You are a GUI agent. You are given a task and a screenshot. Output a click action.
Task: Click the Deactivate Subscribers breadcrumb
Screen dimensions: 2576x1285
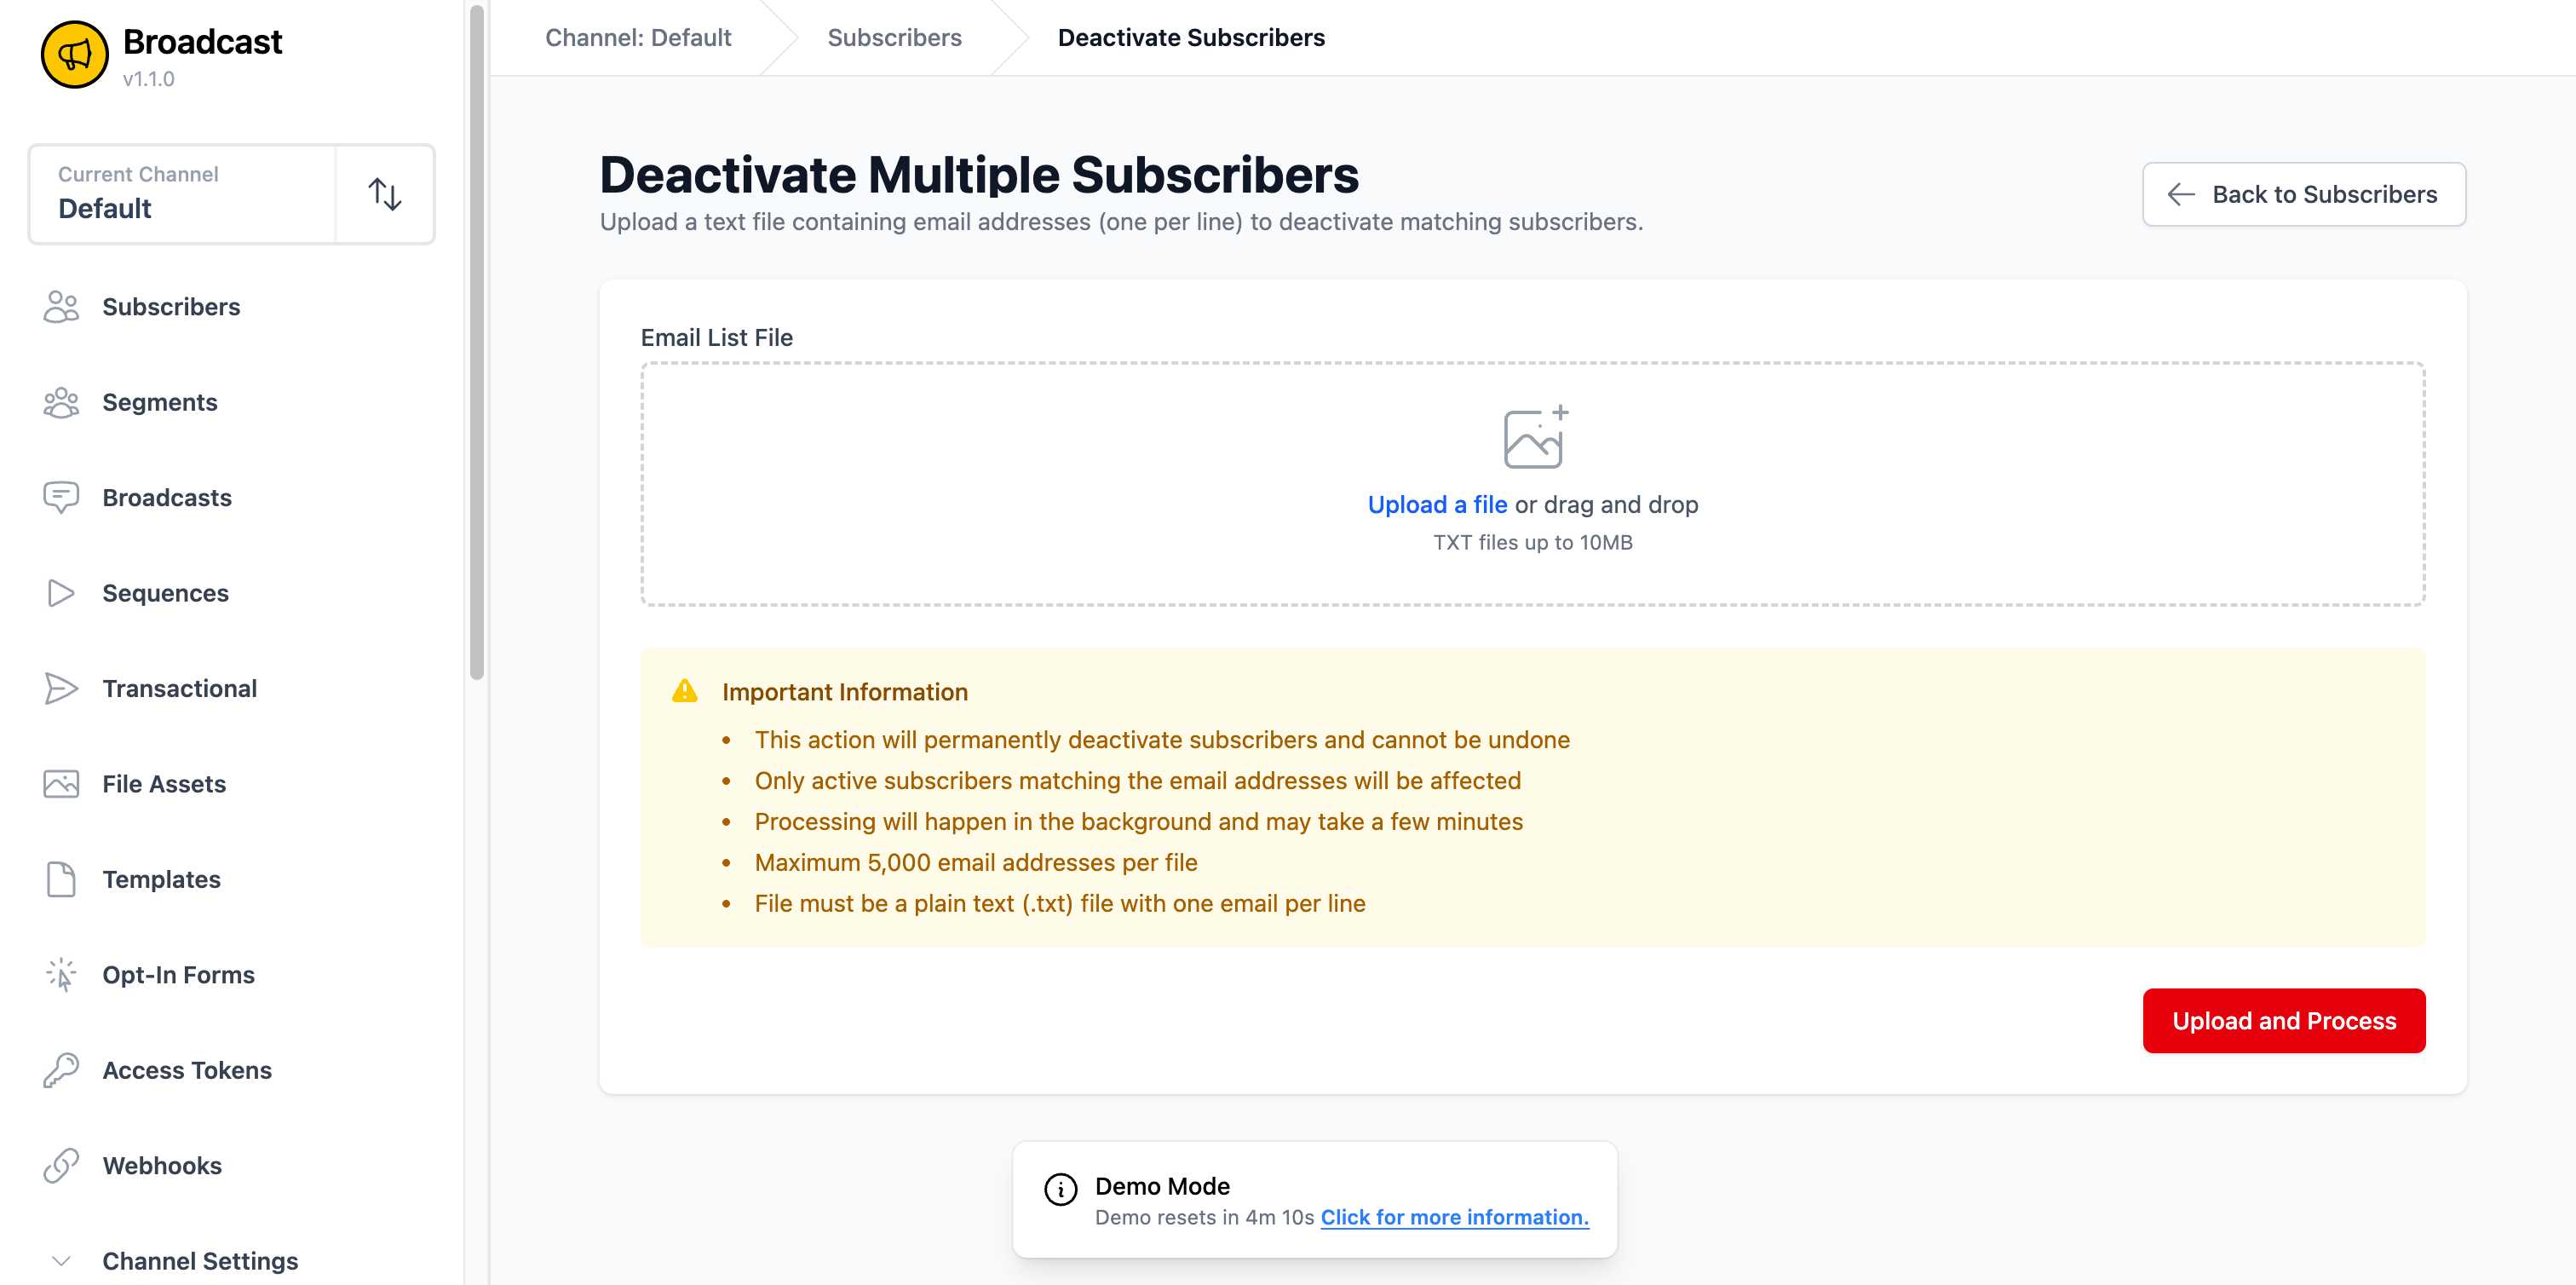coord(1191,38)
